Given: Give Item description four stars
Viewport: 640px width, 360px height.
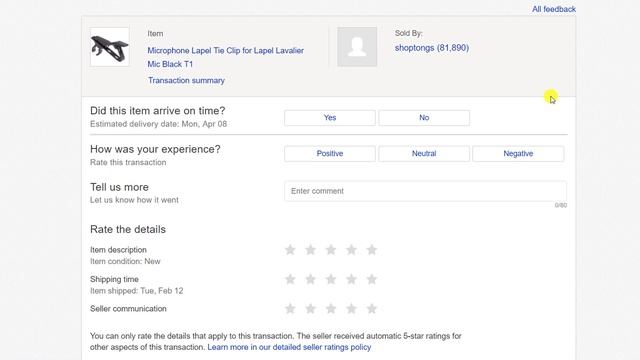Looking at the screenshot, I should (x=351, y=249).
